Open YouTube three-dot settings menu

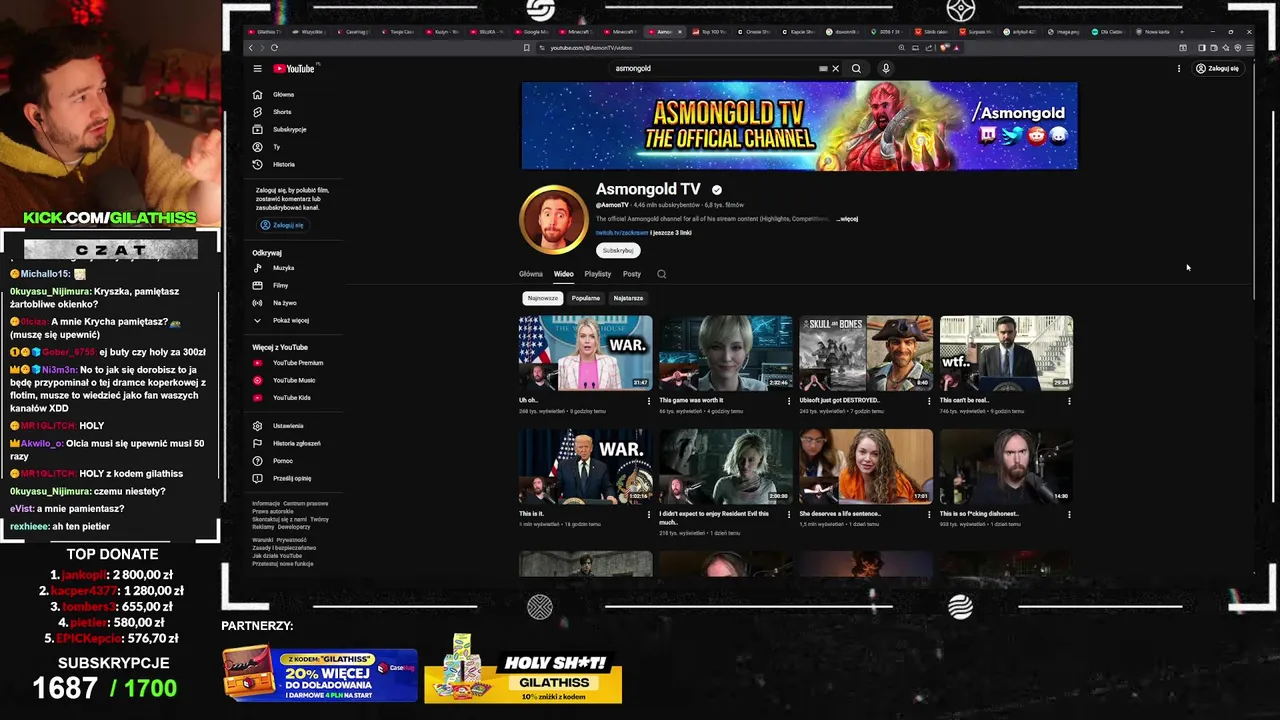[1179, 69]
